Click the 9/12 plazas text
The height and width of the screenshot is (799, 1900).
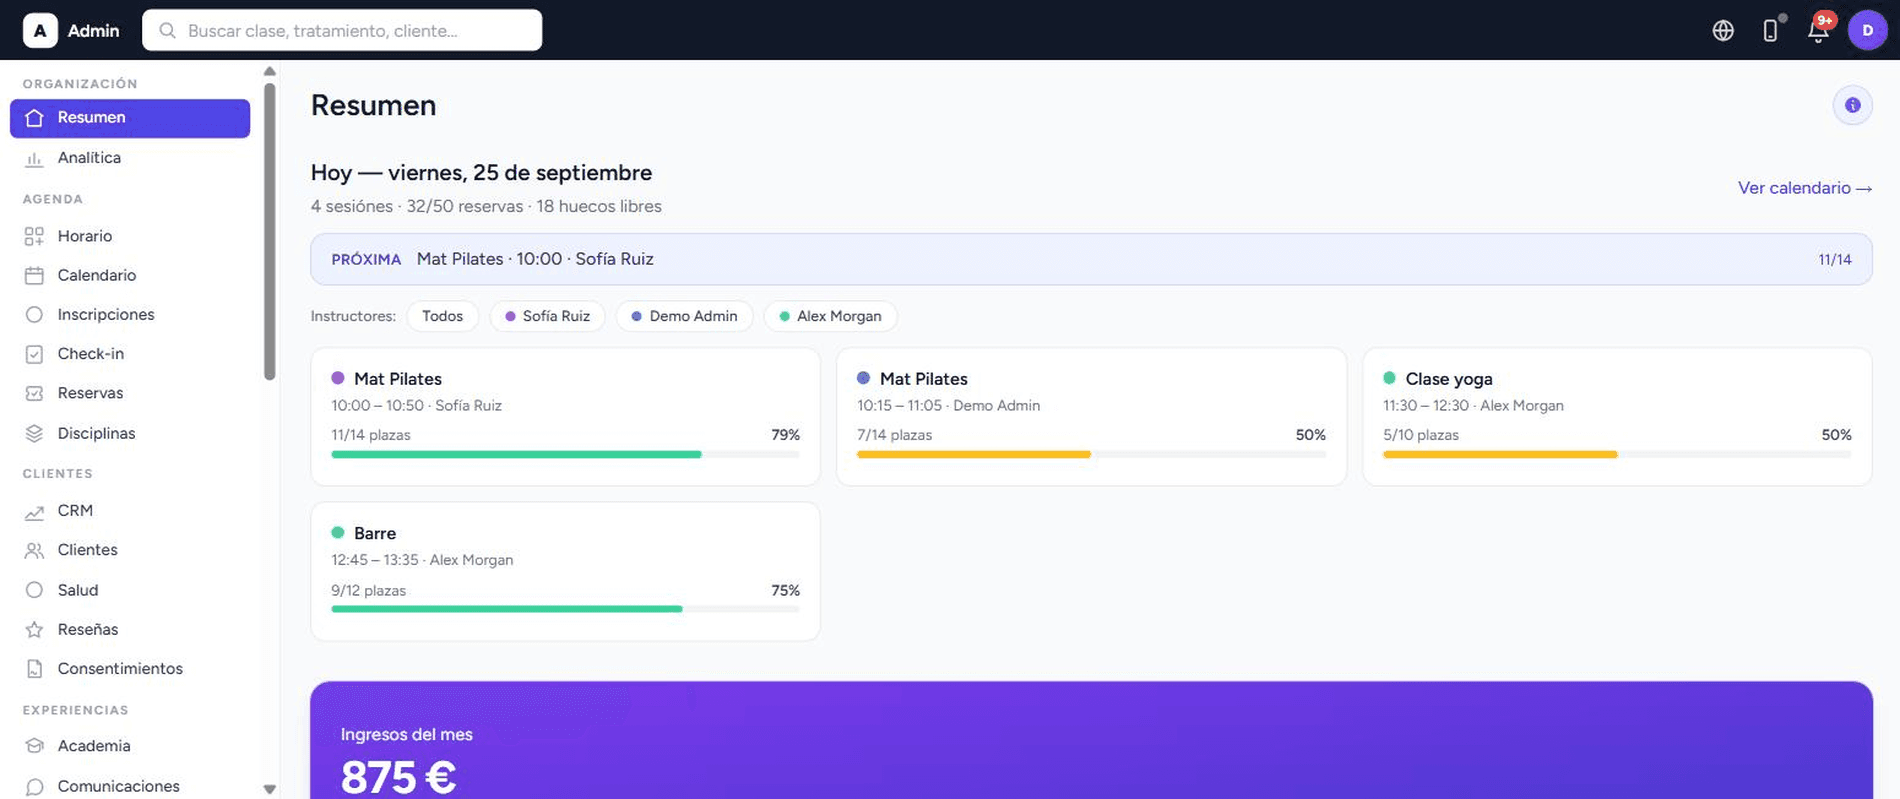(368, 591)
